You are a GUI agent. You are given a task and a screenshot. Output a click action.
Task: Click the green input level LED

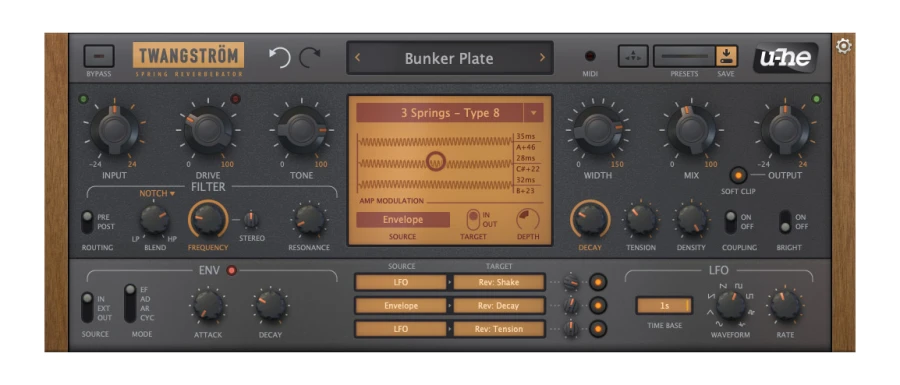pyautogui.click(x=84, y=99)
